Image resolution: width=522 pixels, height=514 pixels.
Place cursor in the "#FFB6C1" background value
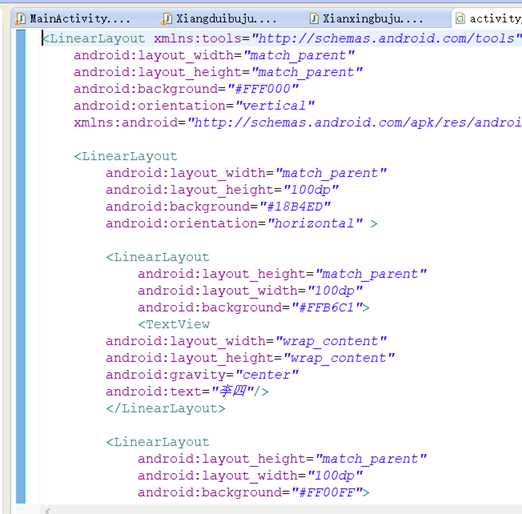tap(327, 307)
